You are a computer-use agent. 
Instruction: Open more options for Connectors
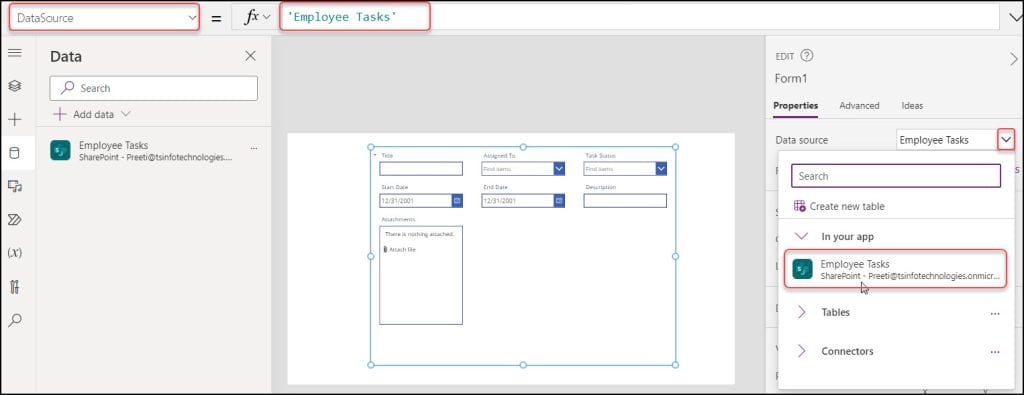[x=995, y=352]
